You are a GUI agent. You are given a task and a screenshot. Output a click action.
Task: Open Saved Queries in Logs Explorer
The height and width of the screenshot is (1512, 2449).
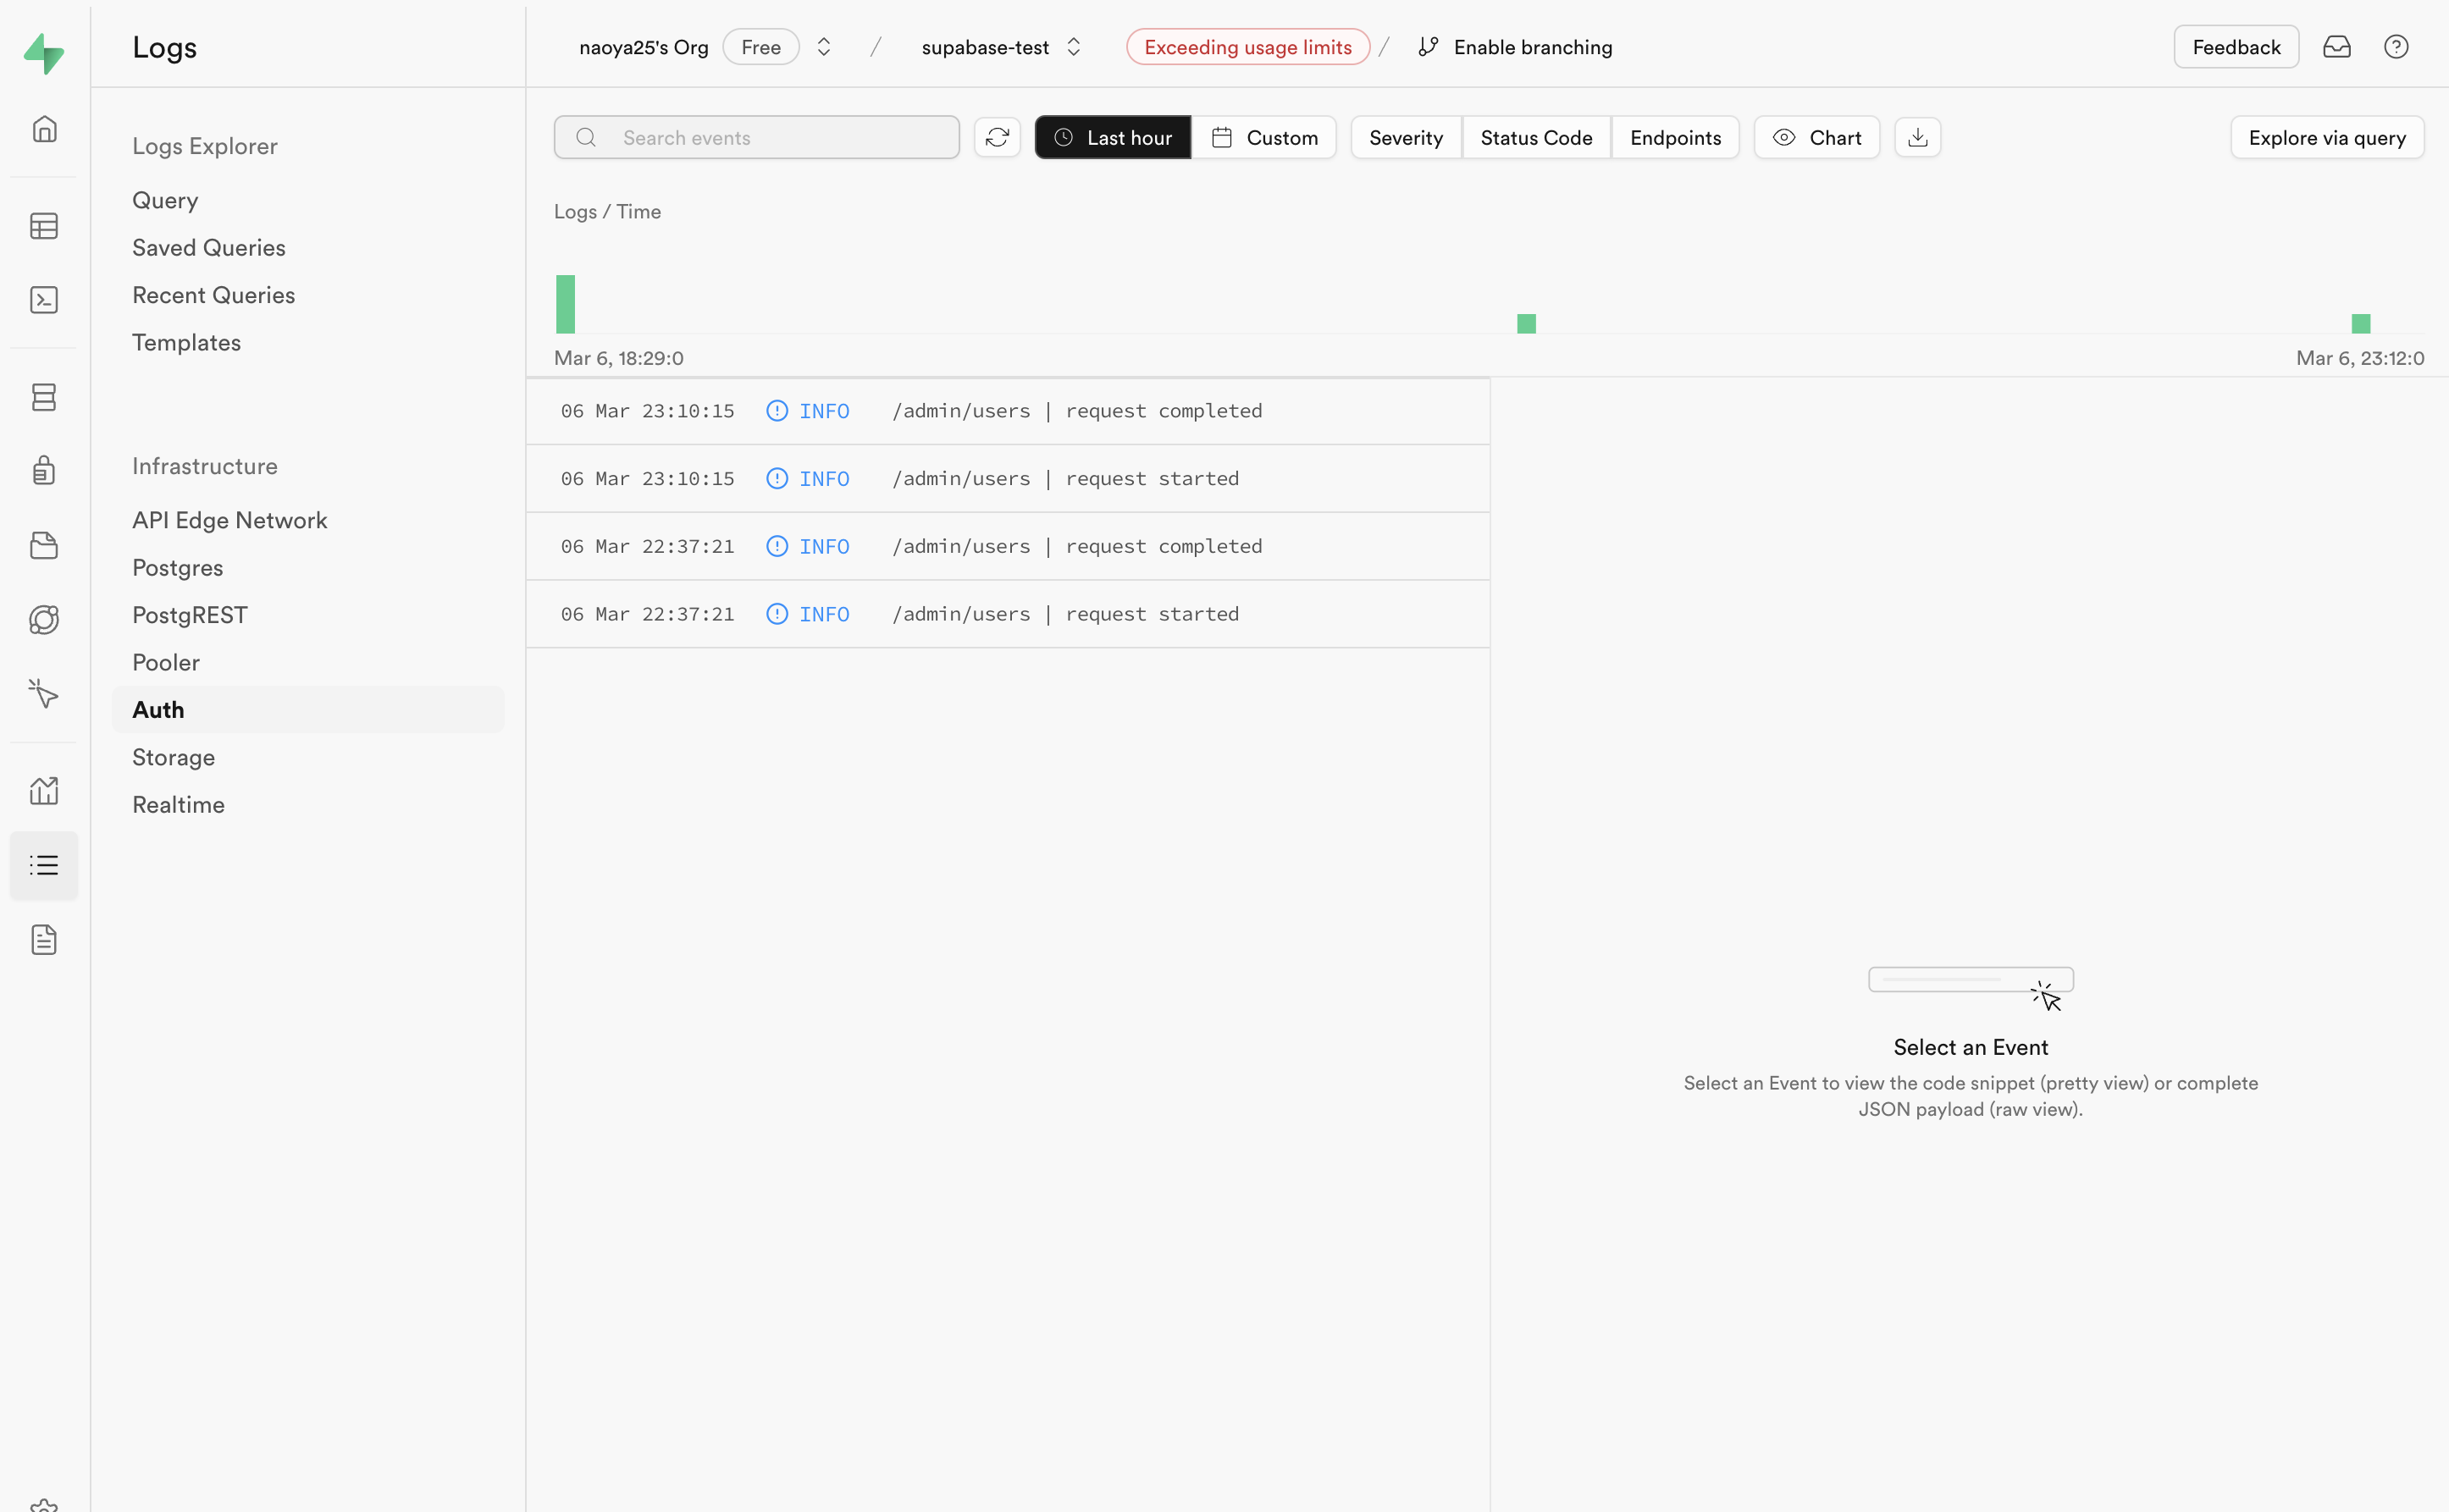[x=209, y=247]
